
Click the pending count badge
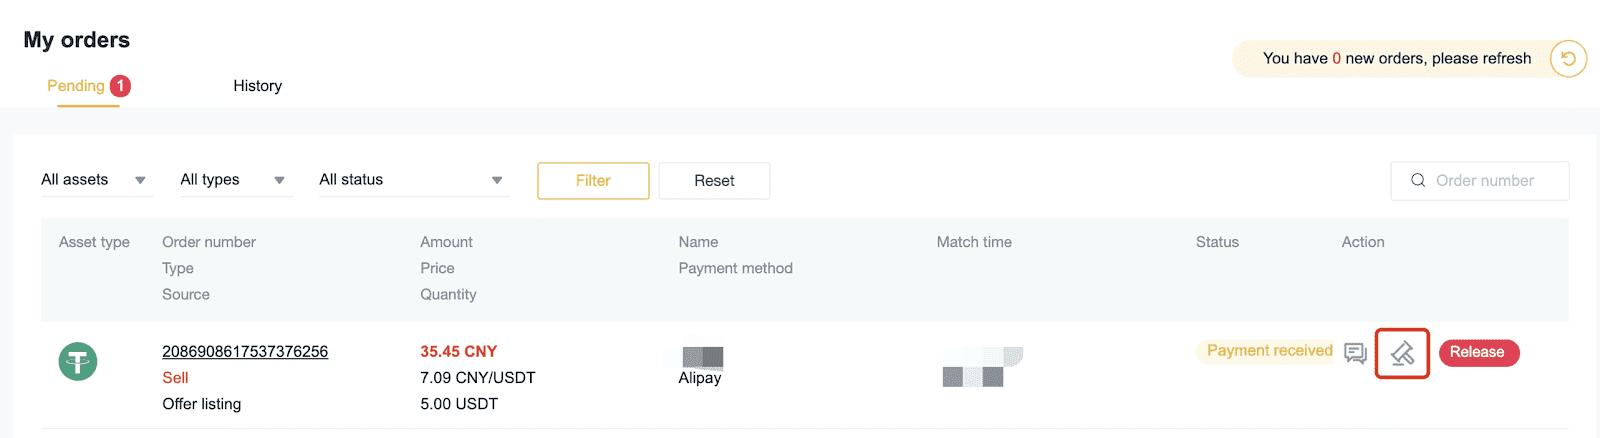tap(120, 86)
